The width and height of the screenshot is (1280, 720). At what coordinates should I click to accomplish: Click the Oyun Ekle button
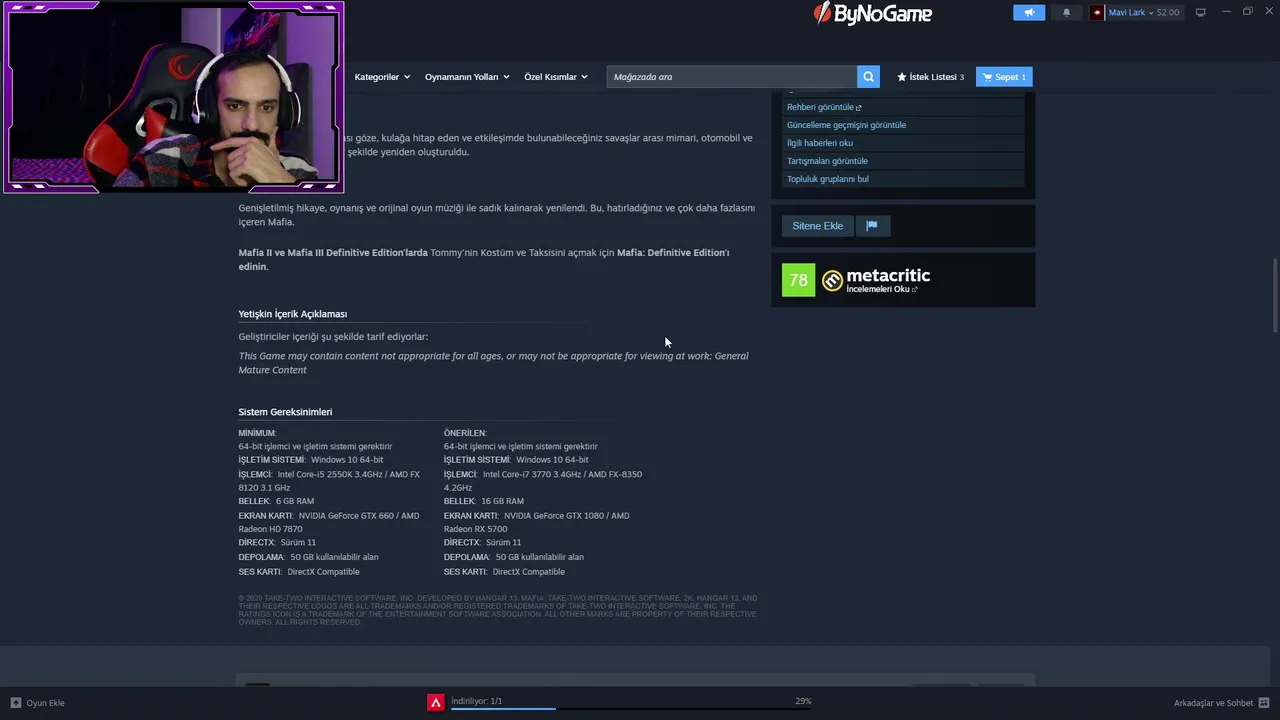pos(38,703)
